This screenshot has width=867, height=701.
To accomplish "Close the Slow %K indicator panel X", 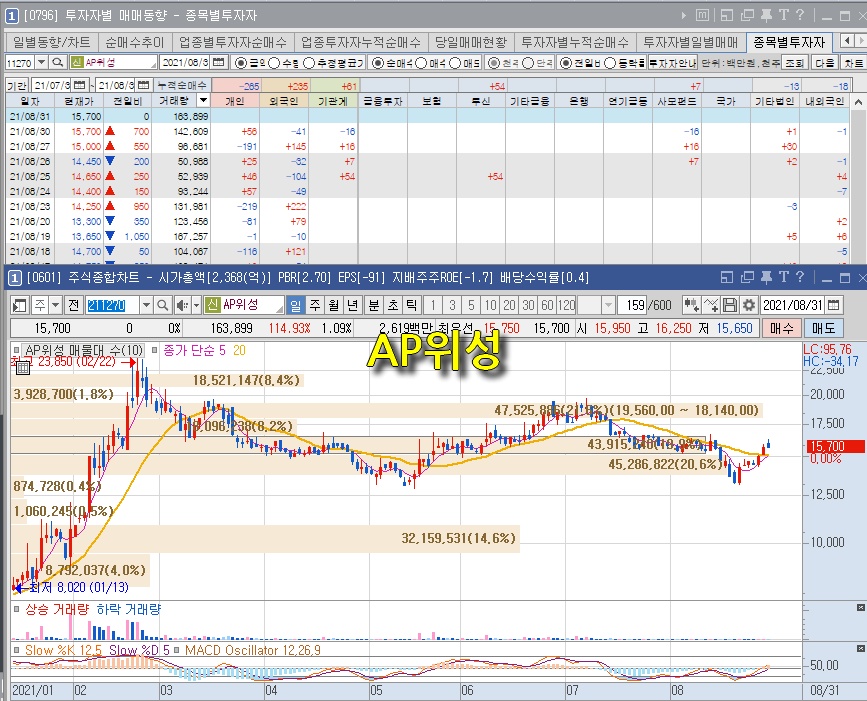I will tap(860, 648).
